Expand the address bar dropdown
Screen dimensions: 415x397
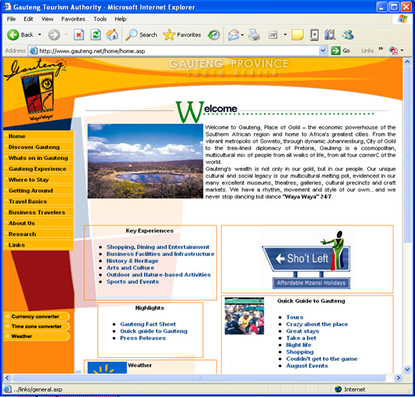click(323, 51)
